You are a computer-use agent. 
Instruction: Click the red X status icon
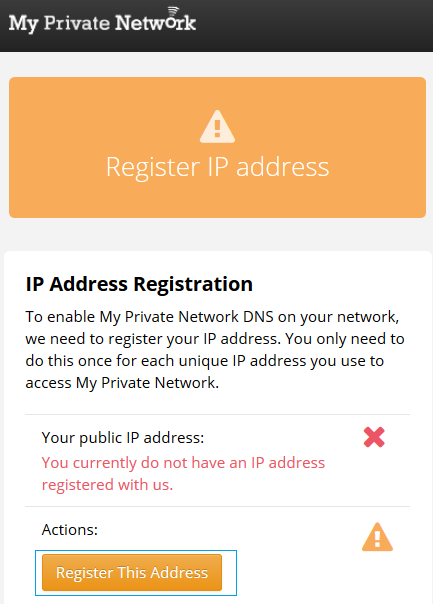[374, 437]
